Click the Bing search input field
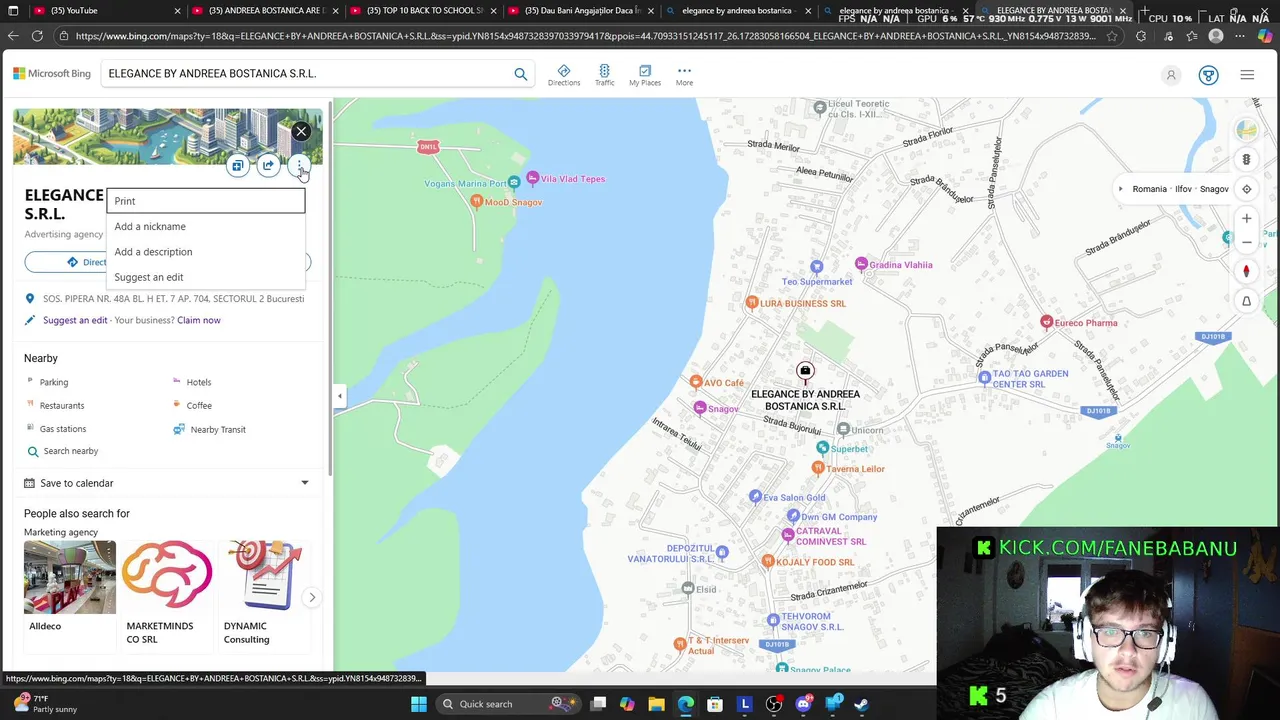The image size is (1280, 720). point(305,74)
